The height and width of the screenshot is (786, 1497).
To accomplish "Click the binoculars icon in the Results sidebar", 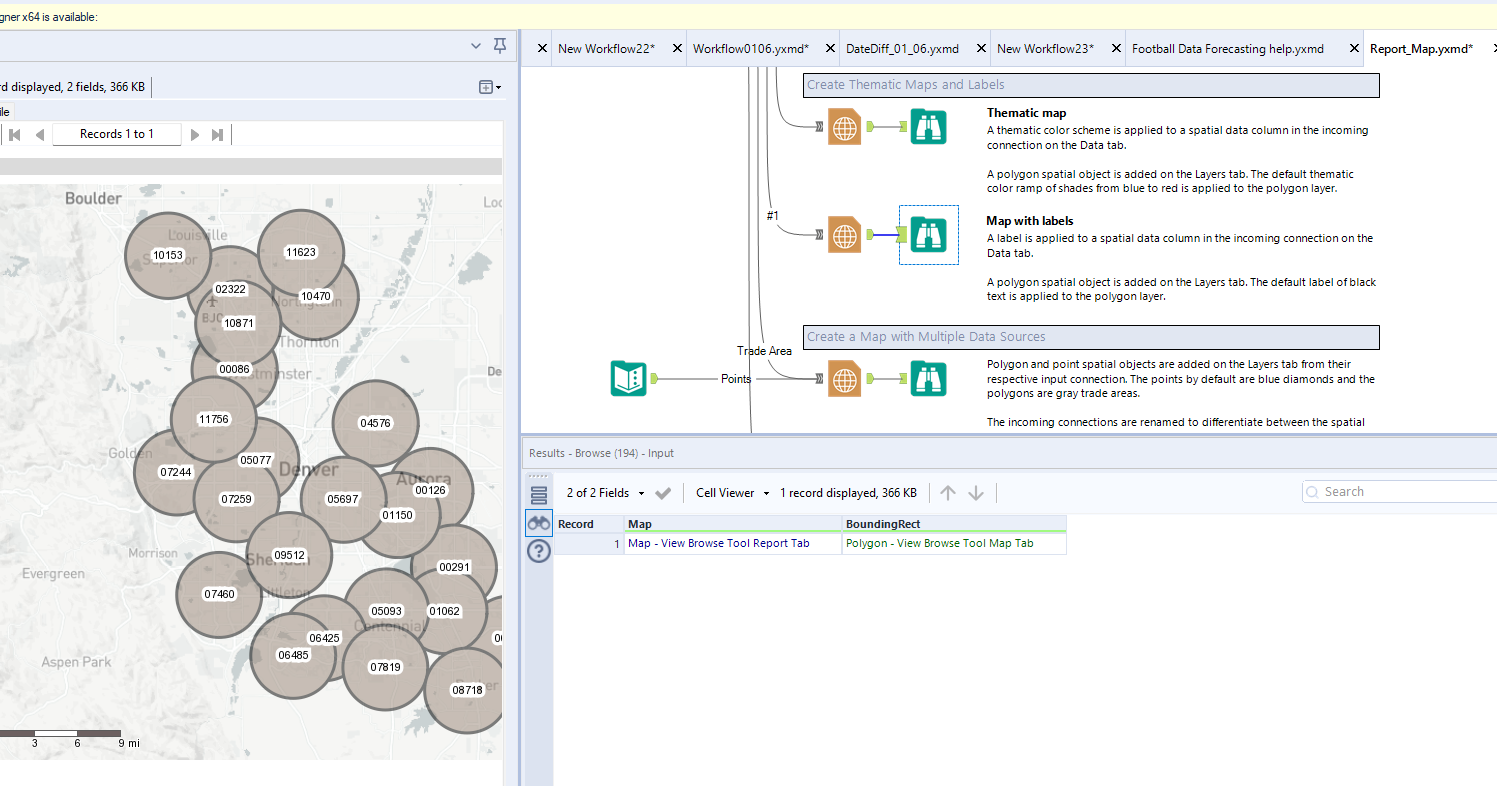I will [538, 522].
